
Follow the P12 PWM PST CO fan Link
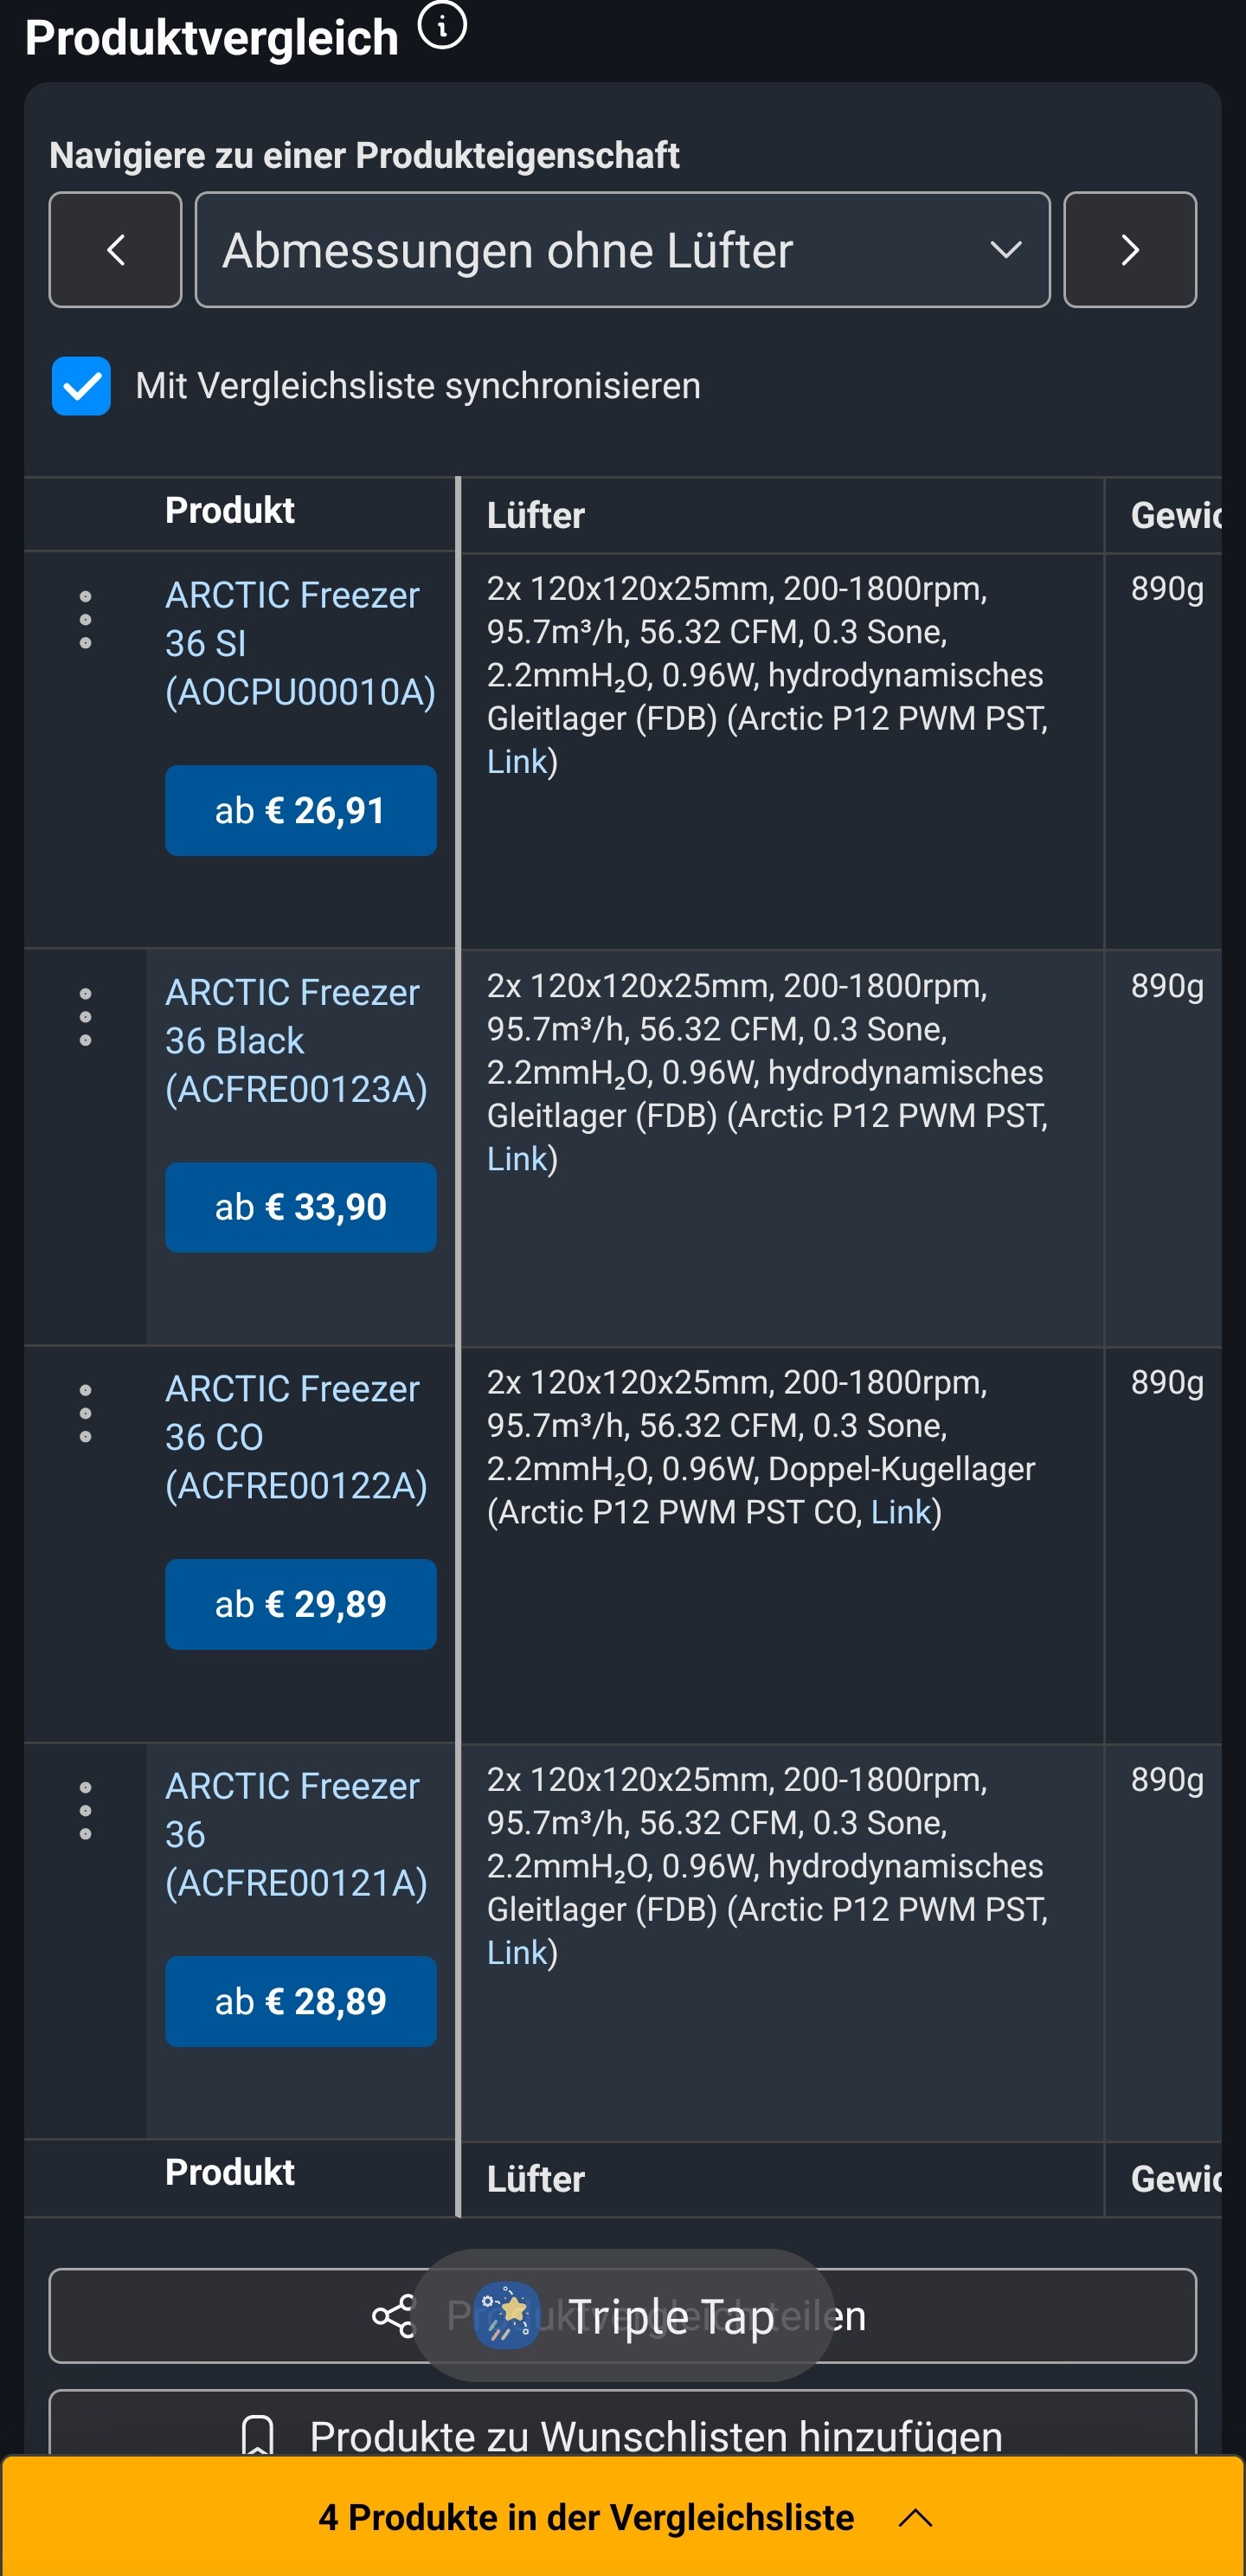click(x=900, y=1512)
